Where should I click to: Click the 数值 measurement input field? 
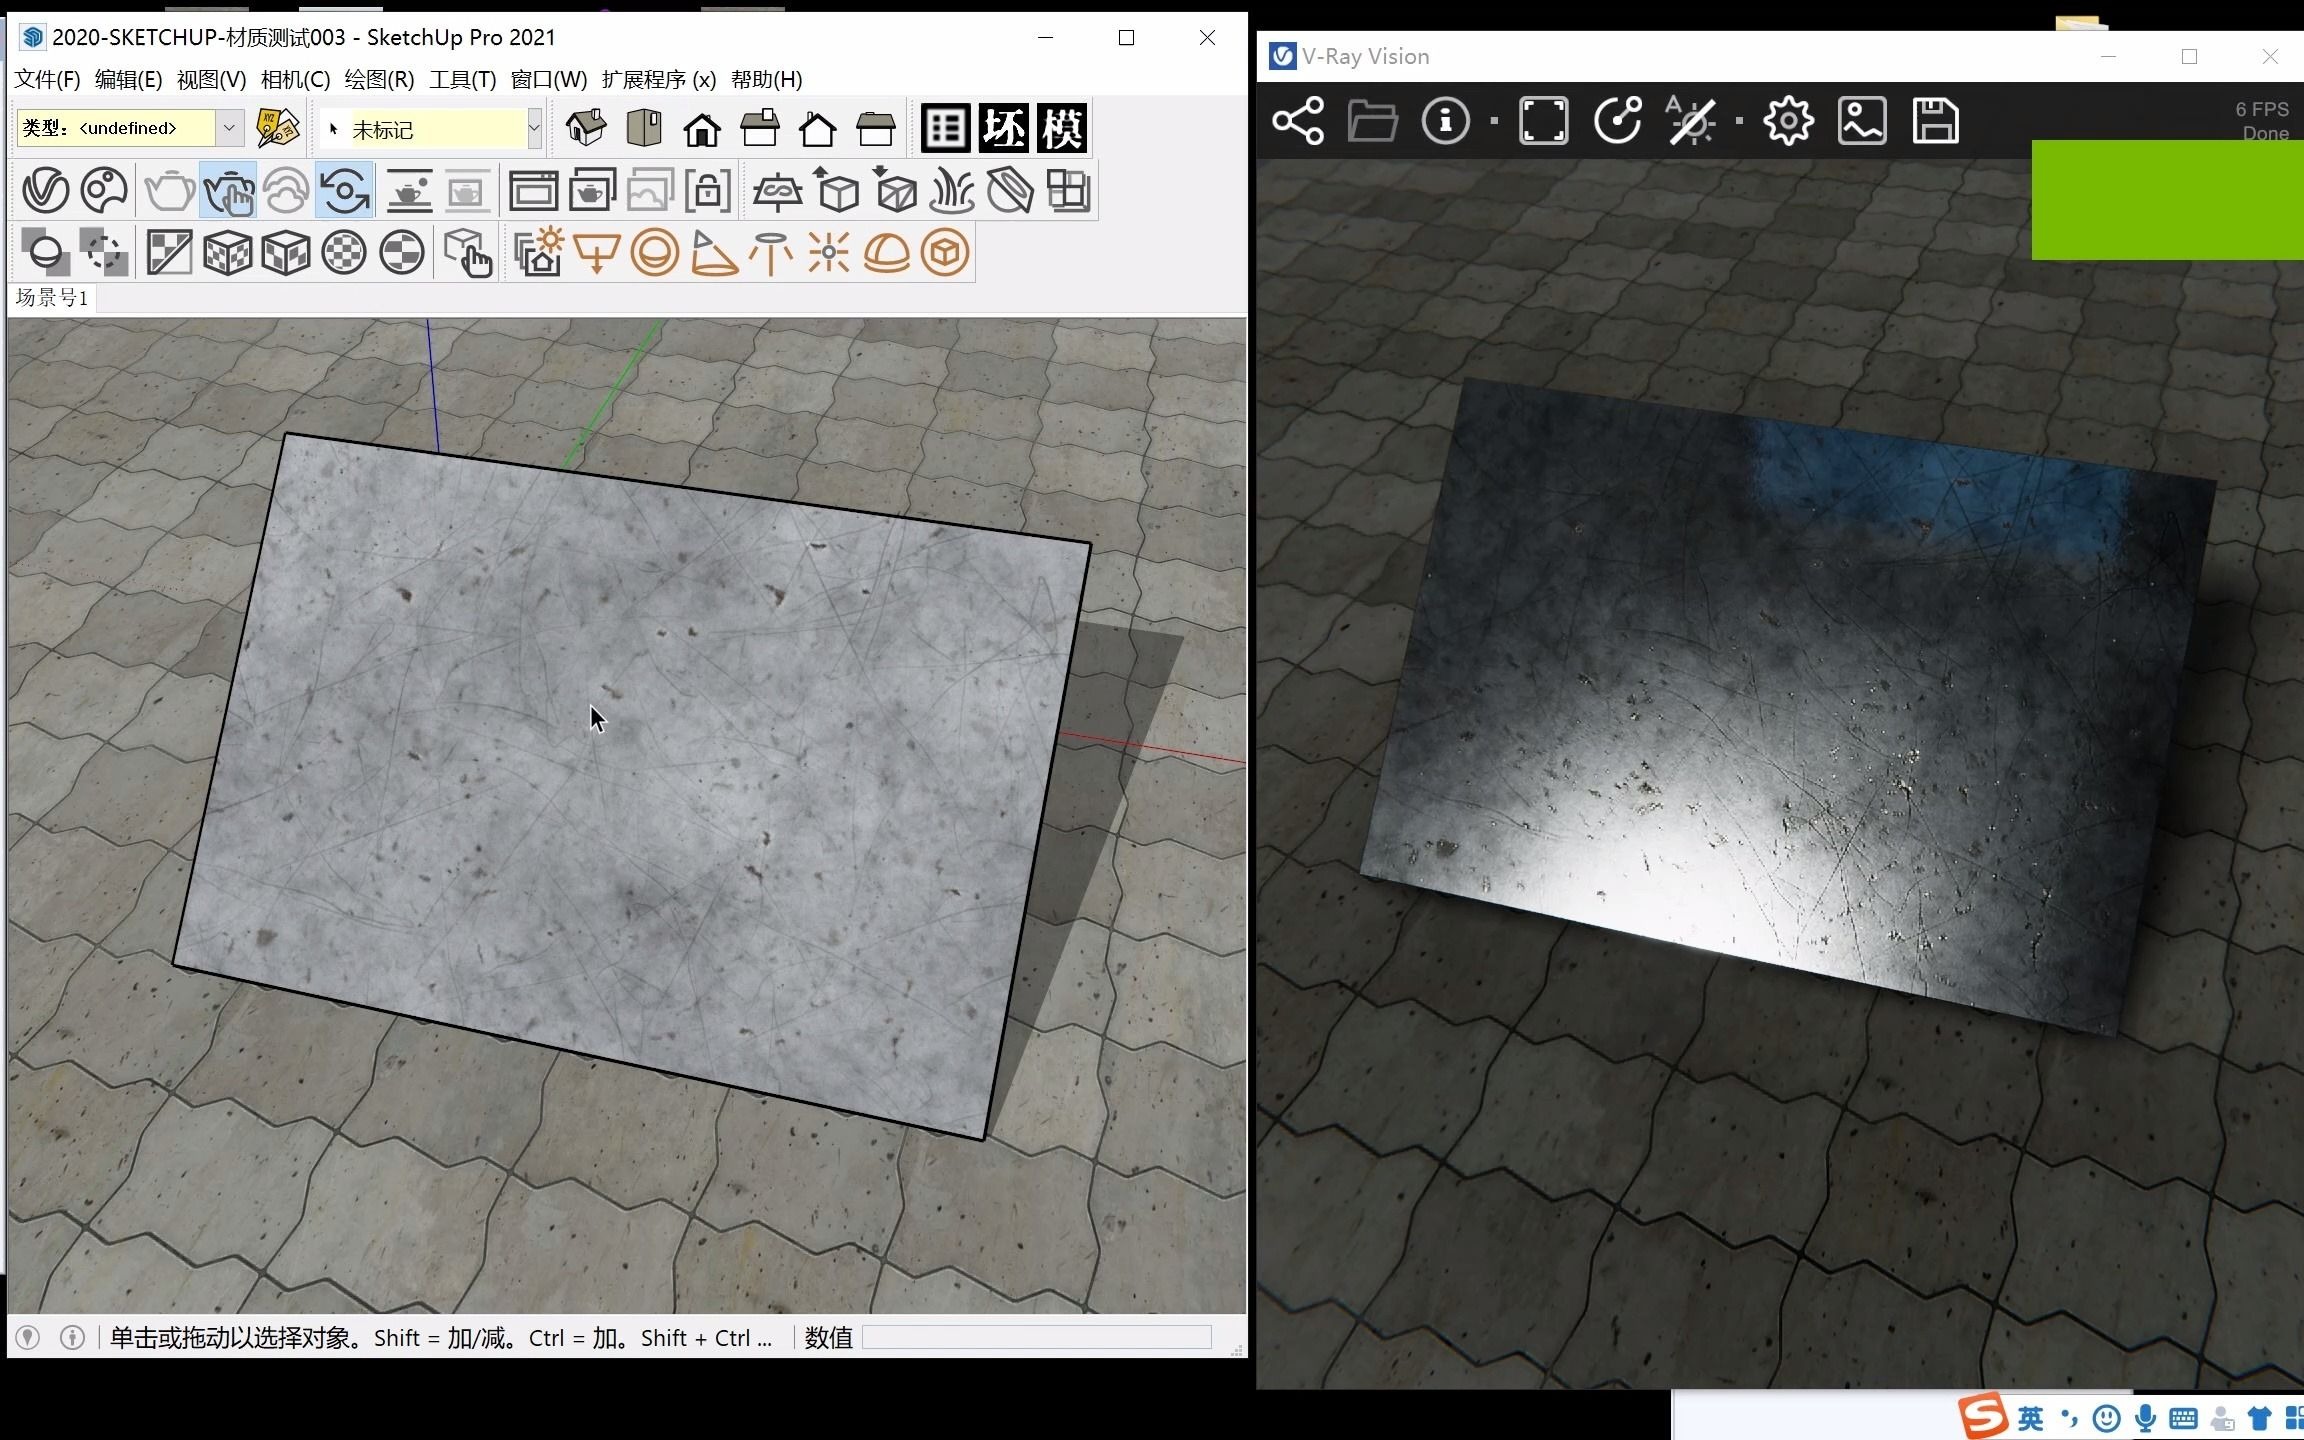(1037, 1337)
